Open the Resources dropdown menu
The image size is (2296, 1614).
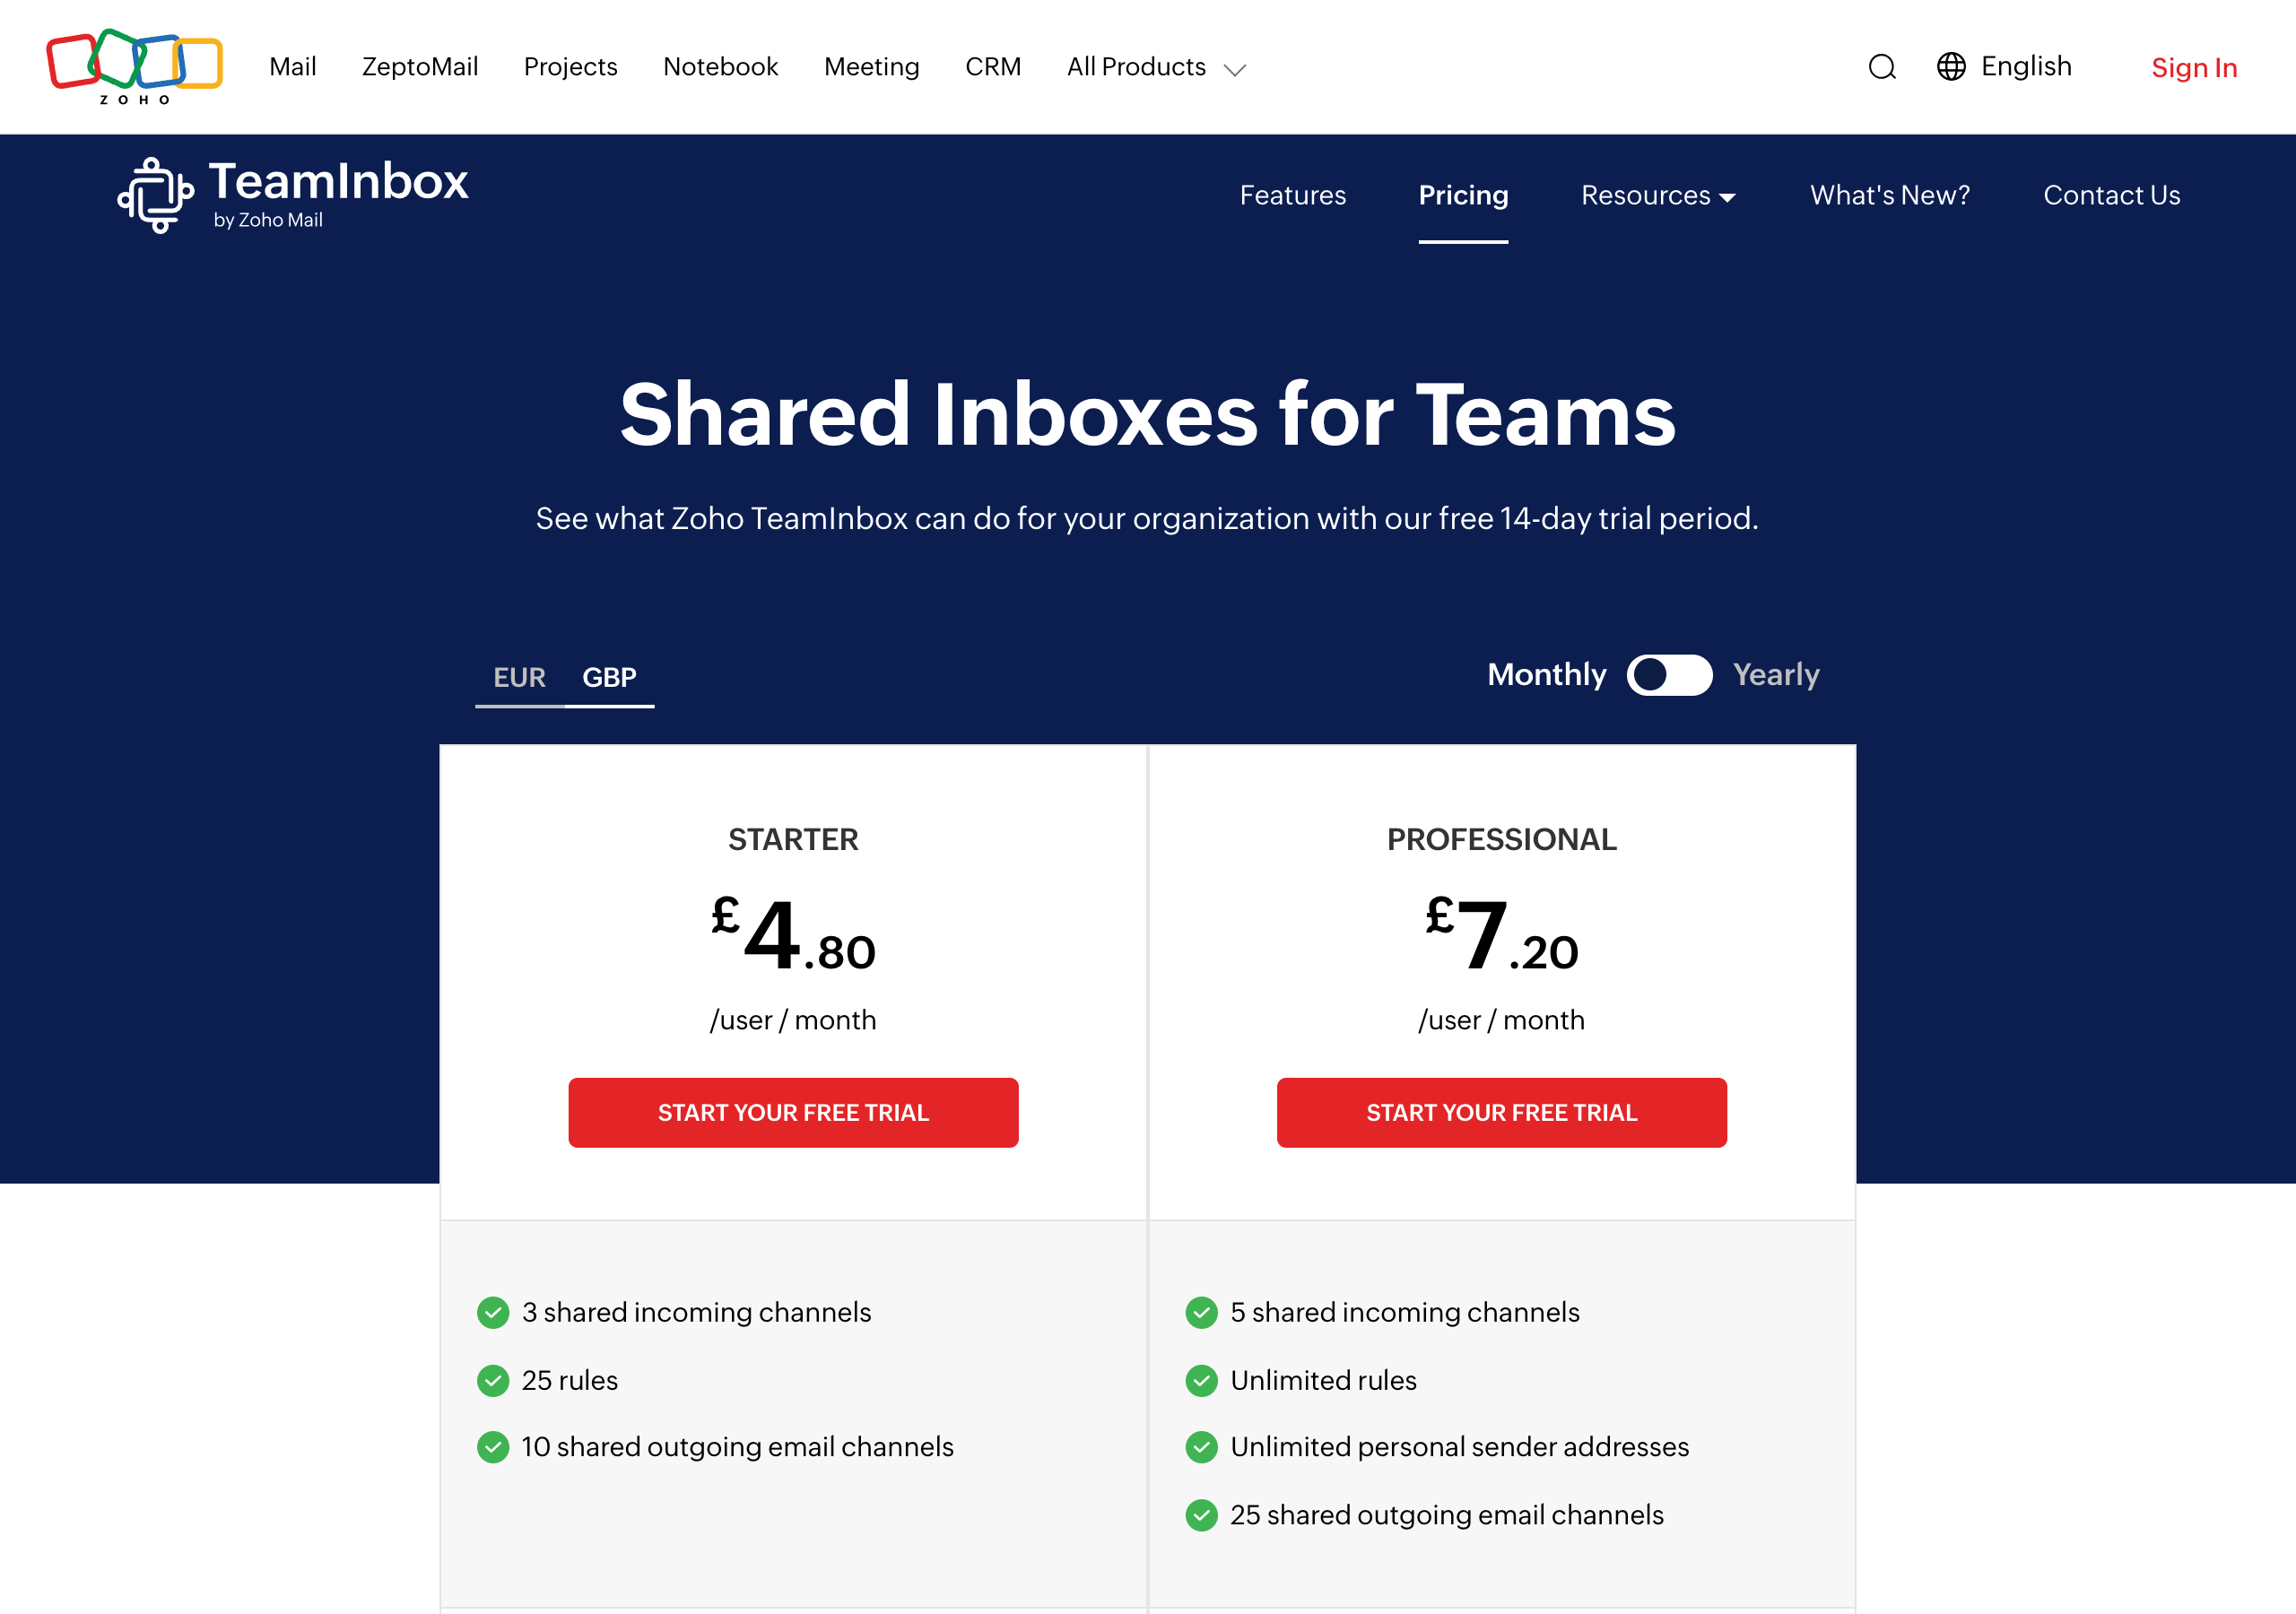click(1658, 195)
